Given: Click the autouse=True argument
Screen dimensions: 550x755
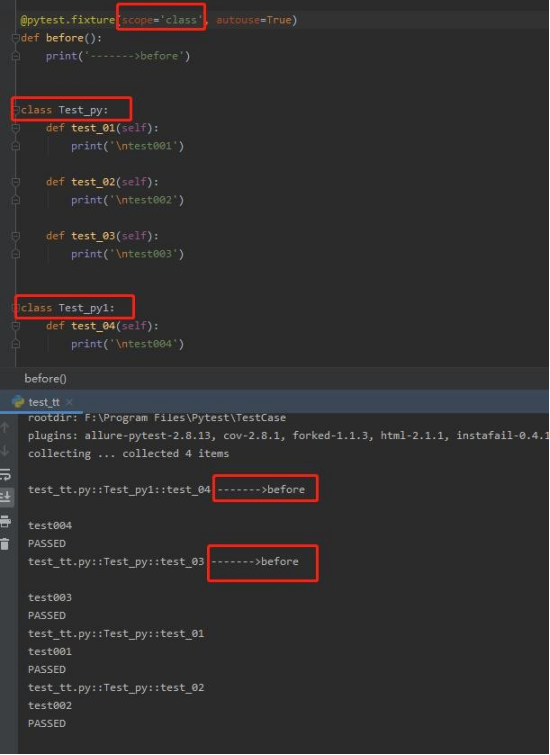Looking at the screenshot, I should point(253,20).
